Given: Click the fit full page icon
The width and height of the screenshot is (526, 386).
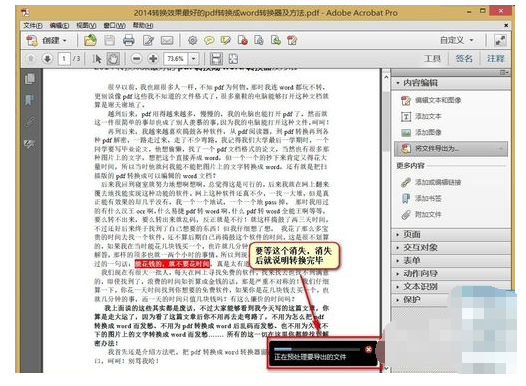Looking at the screenshot, I should point(233,59).
